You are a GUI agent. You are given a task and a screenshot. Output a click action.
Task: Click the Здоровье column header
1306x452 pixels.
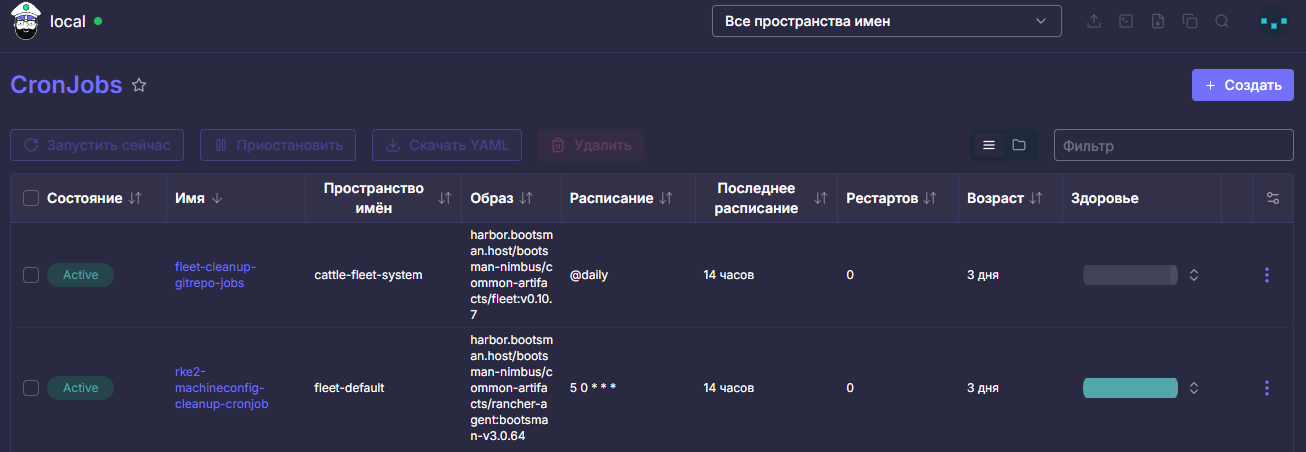(x=1105, y=199)
